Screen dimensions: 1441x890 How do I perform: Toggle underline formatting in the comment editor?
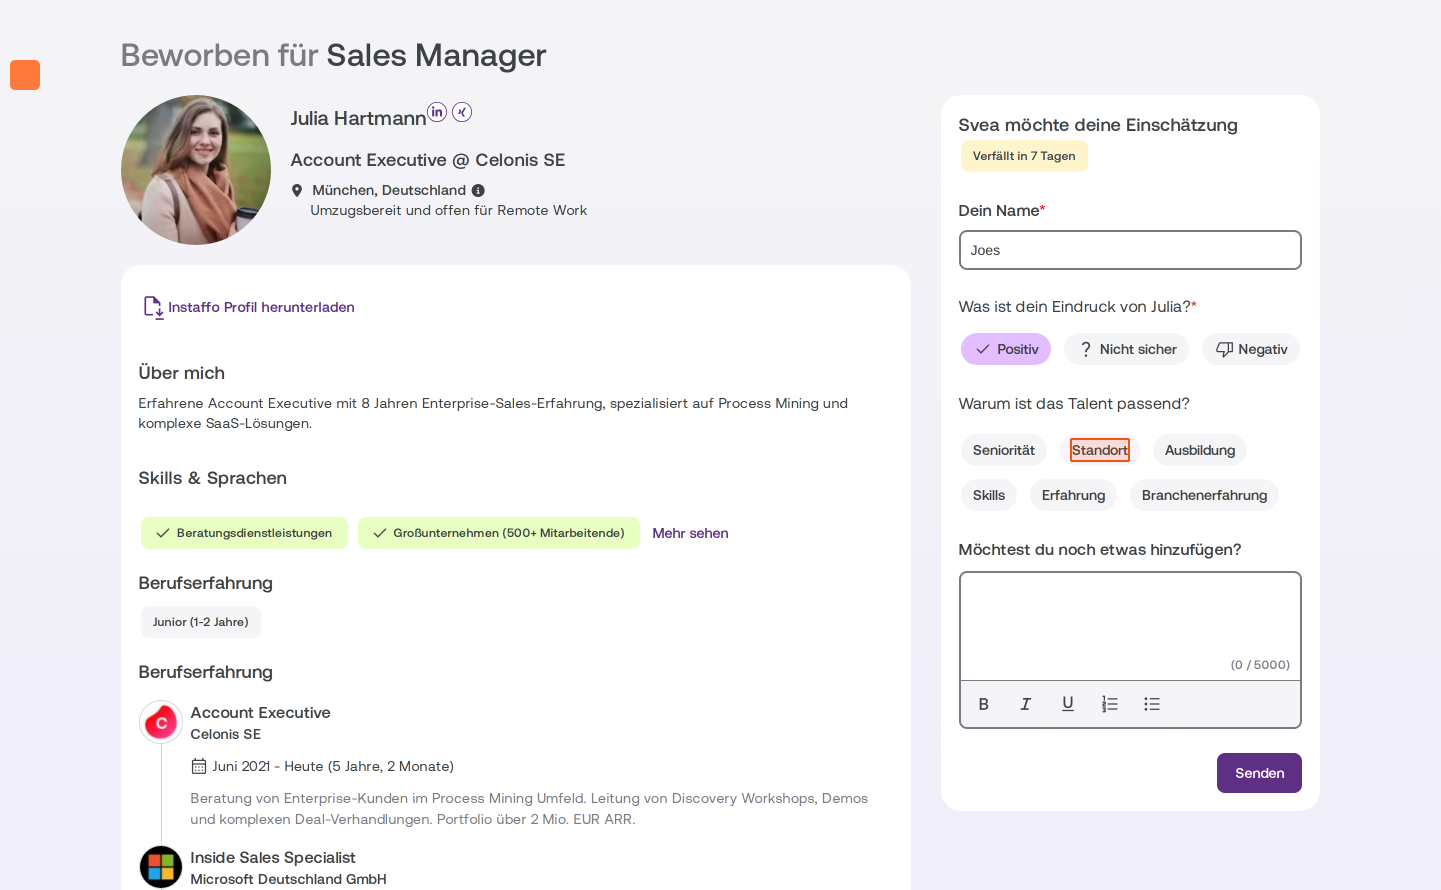point(1068,704)
